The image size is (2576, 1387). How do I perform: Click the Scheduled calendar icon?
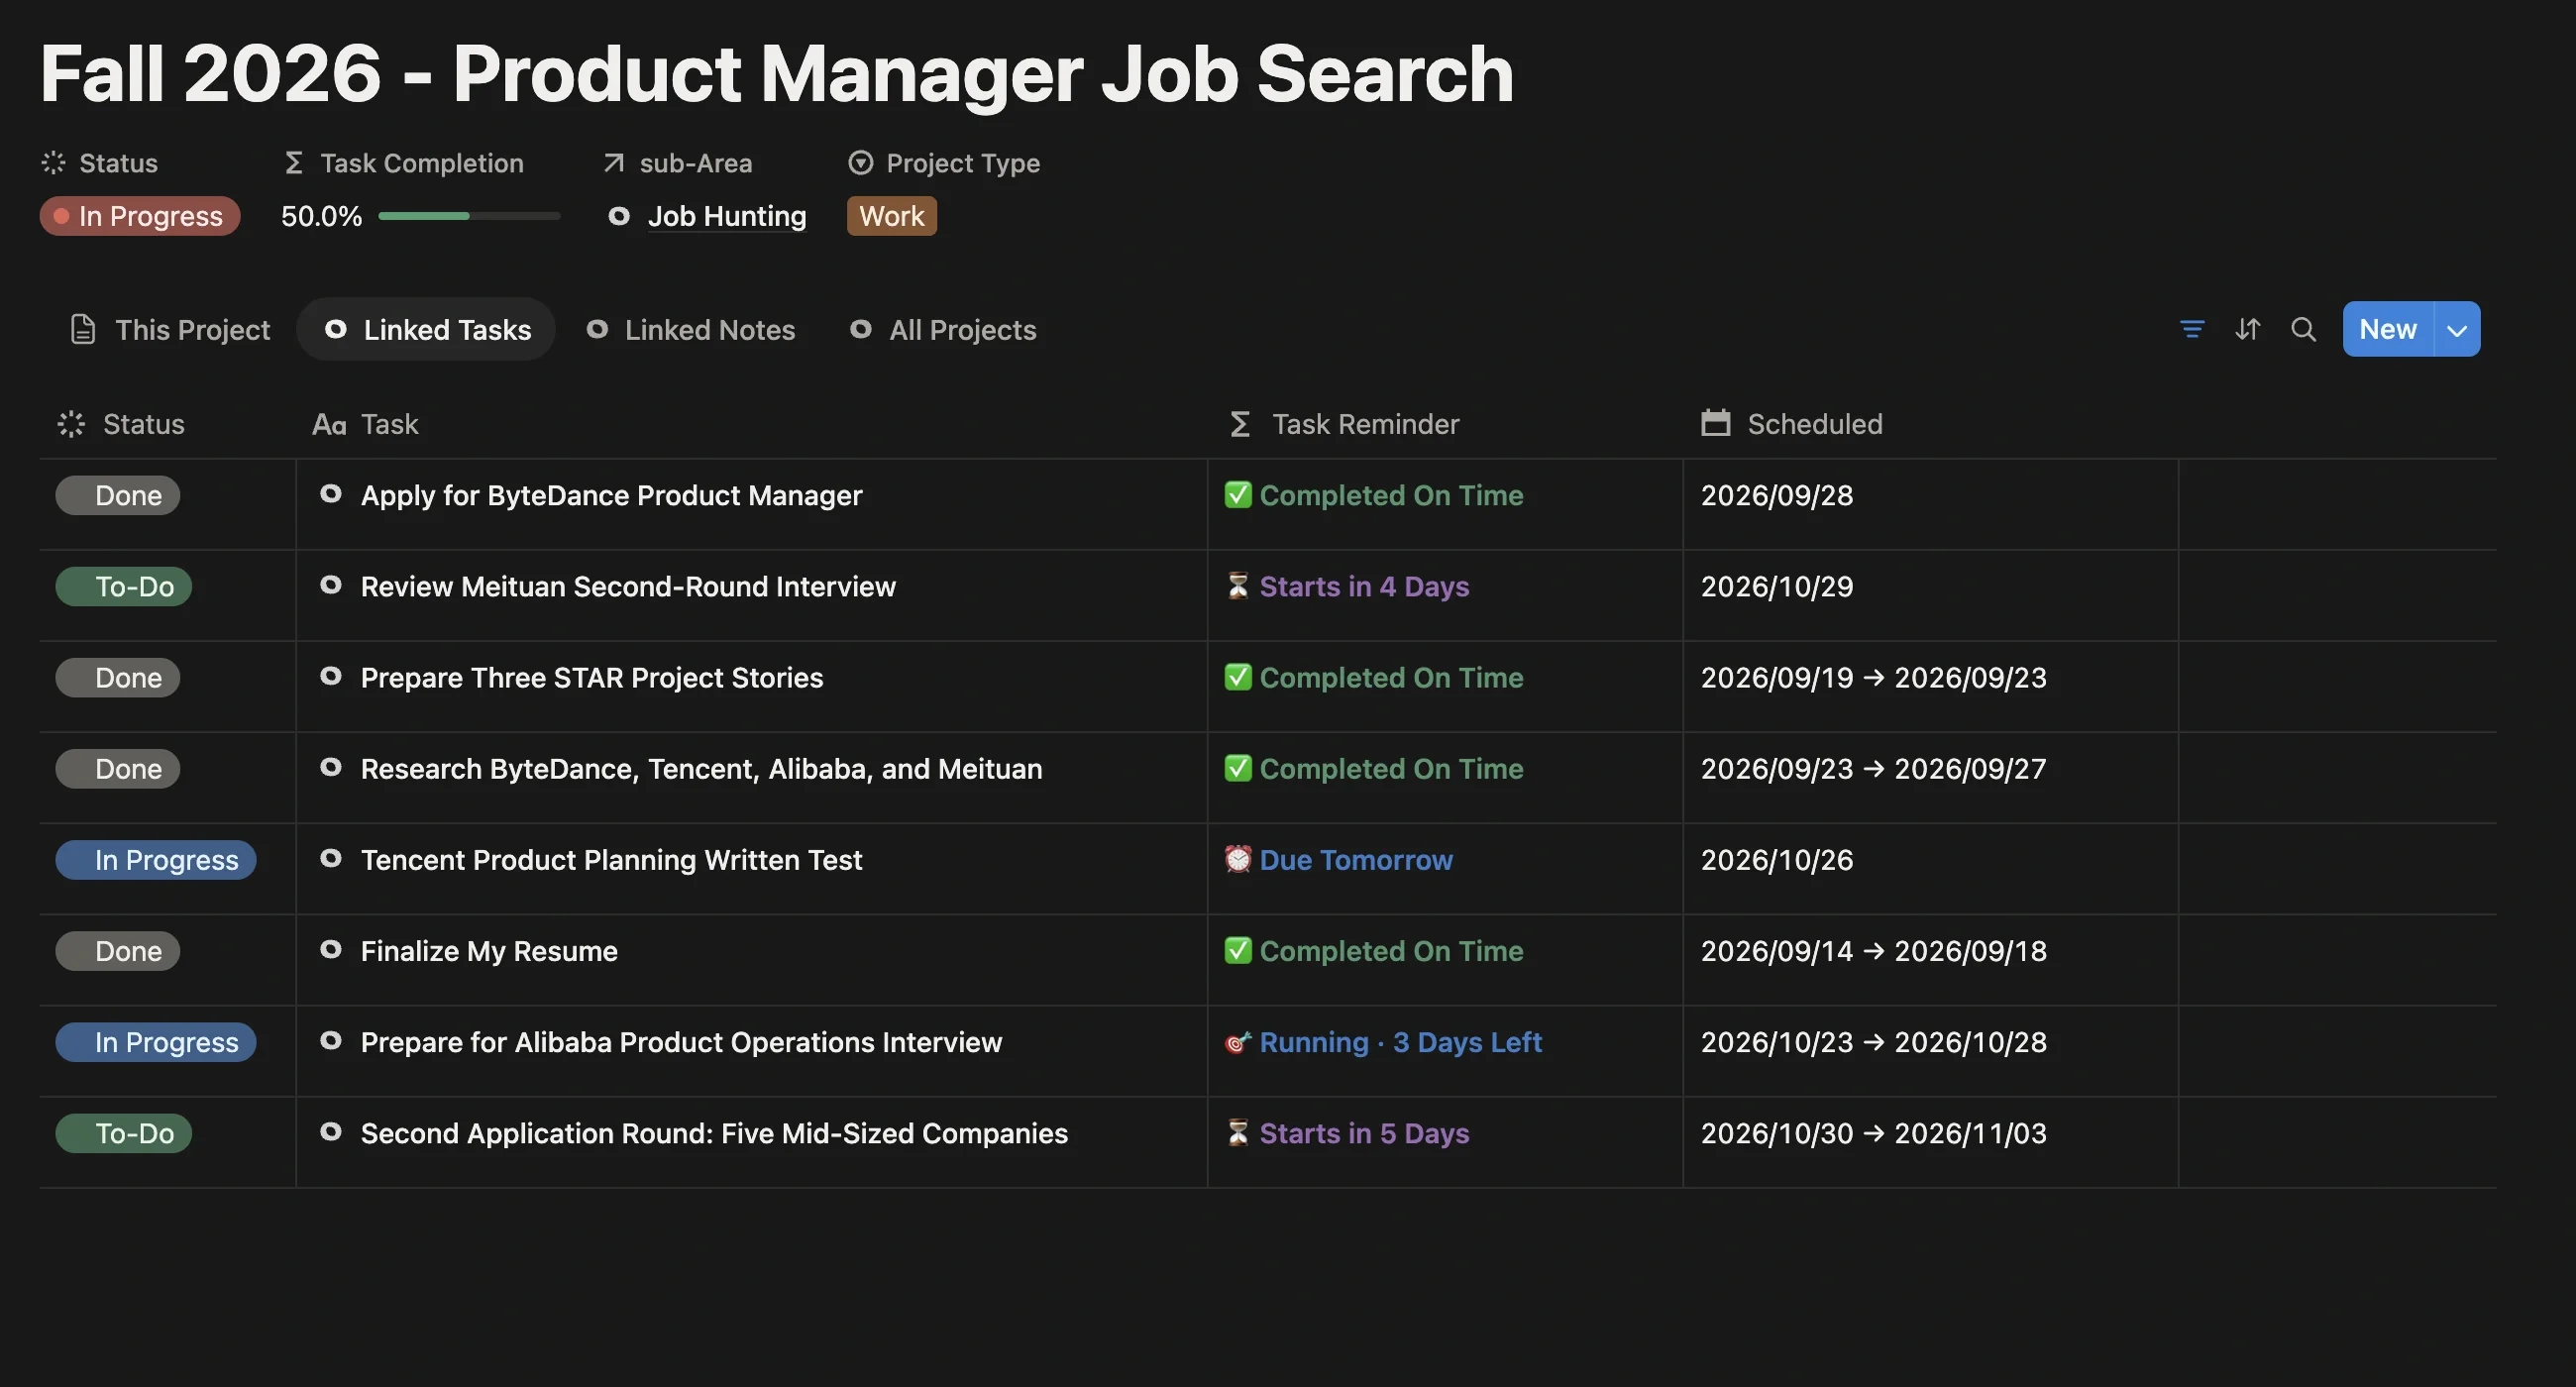tap(1715, 423)
